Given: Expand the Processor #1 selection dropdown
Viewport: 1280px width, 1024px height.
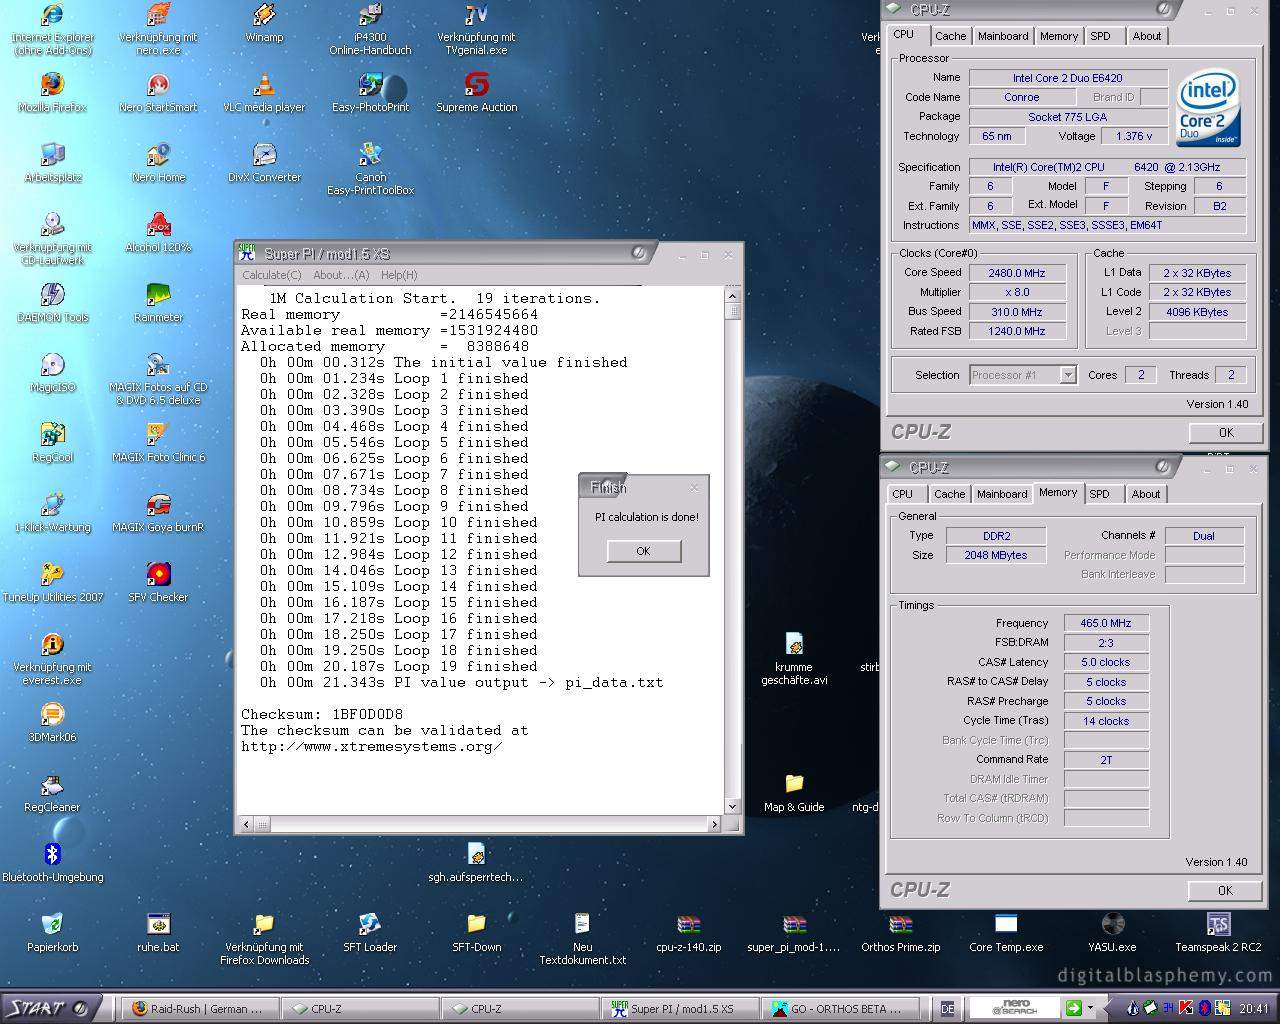Looking at the screenshot, I should [x=1068, y=375].
